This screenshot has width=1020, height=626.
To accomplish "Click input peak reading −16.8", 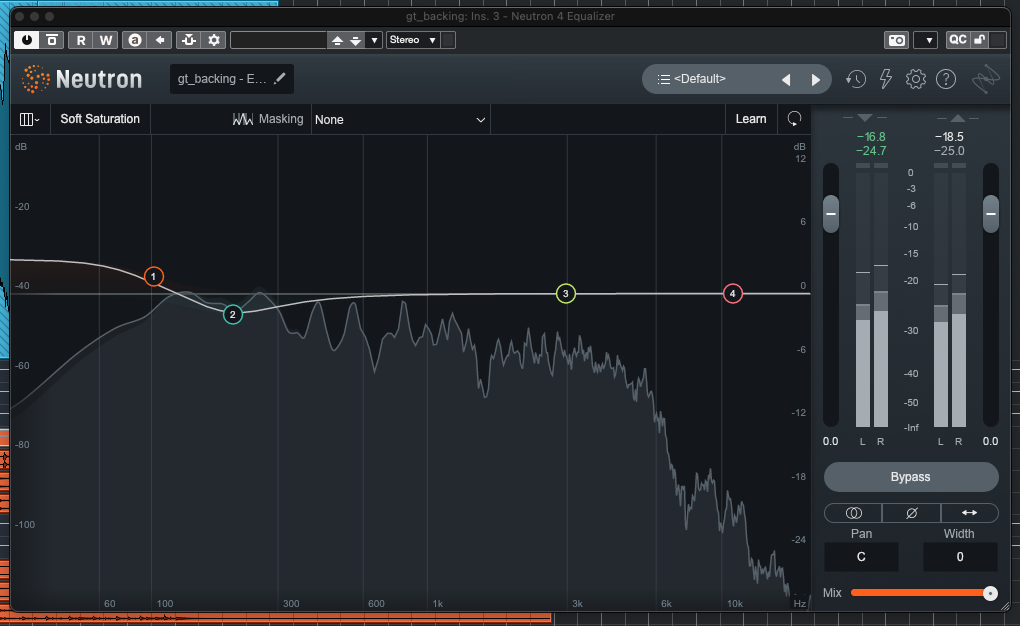I will tap(871, 137).
